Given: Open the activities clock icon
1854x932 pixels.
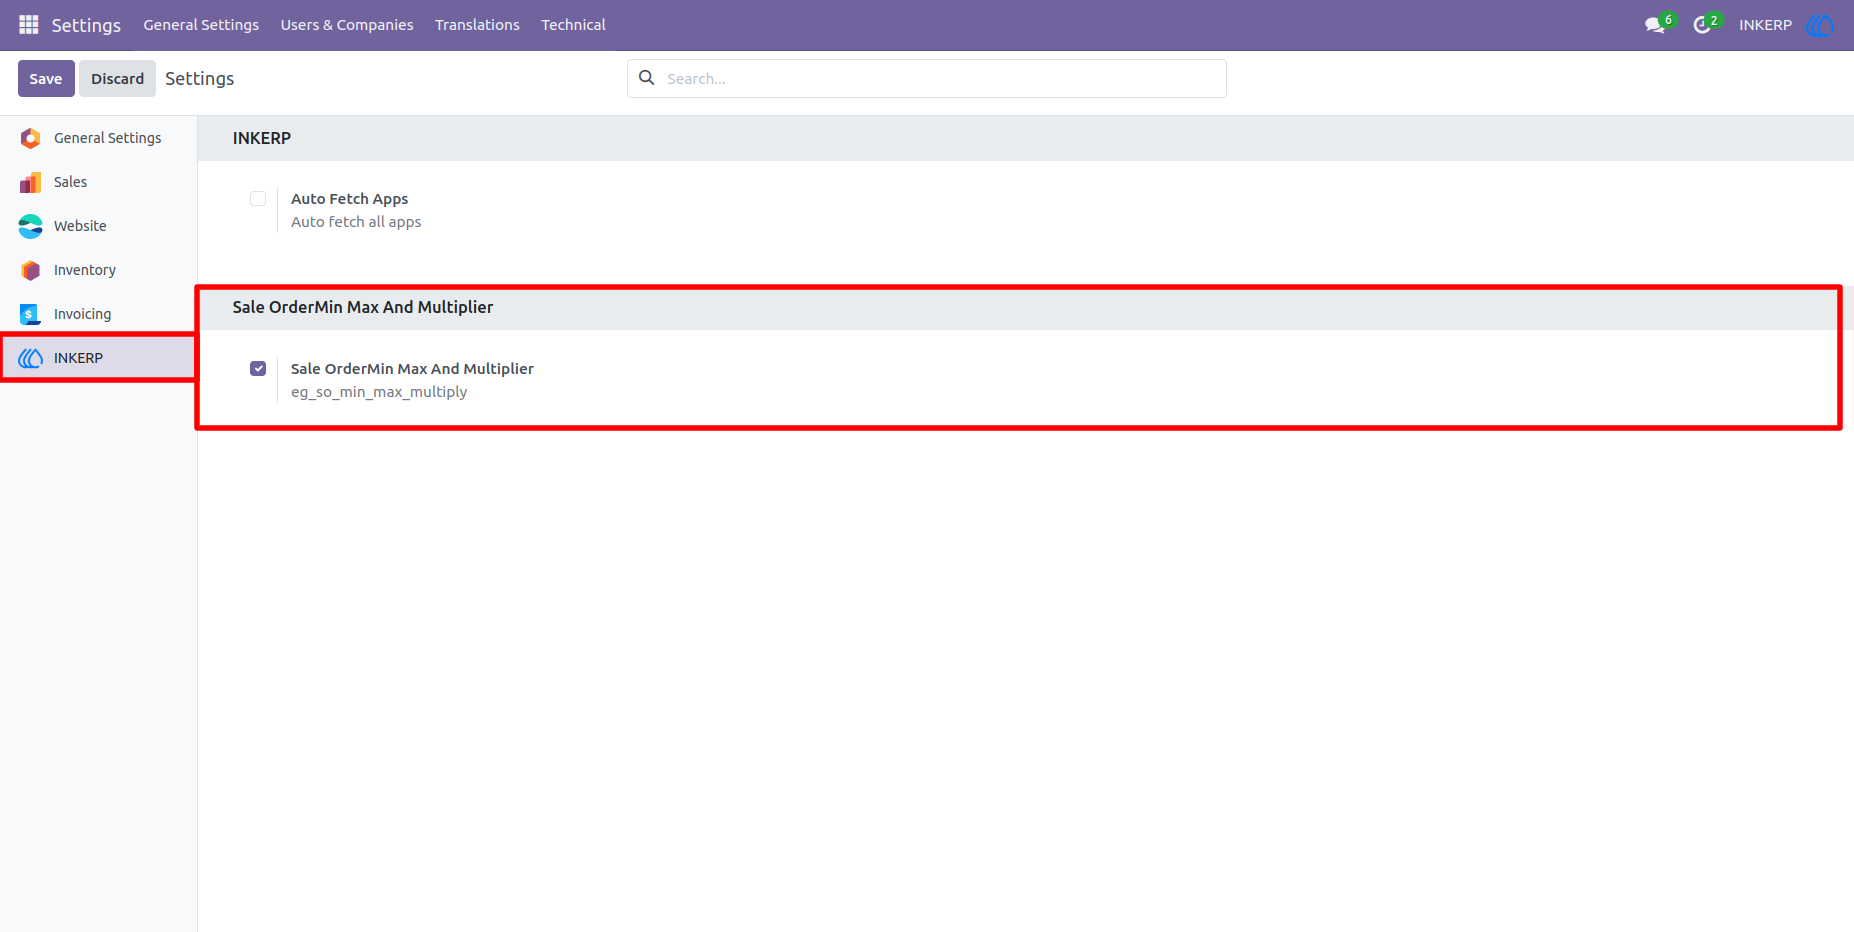Looking at the screenshot, I should [x=1702, y=25].
